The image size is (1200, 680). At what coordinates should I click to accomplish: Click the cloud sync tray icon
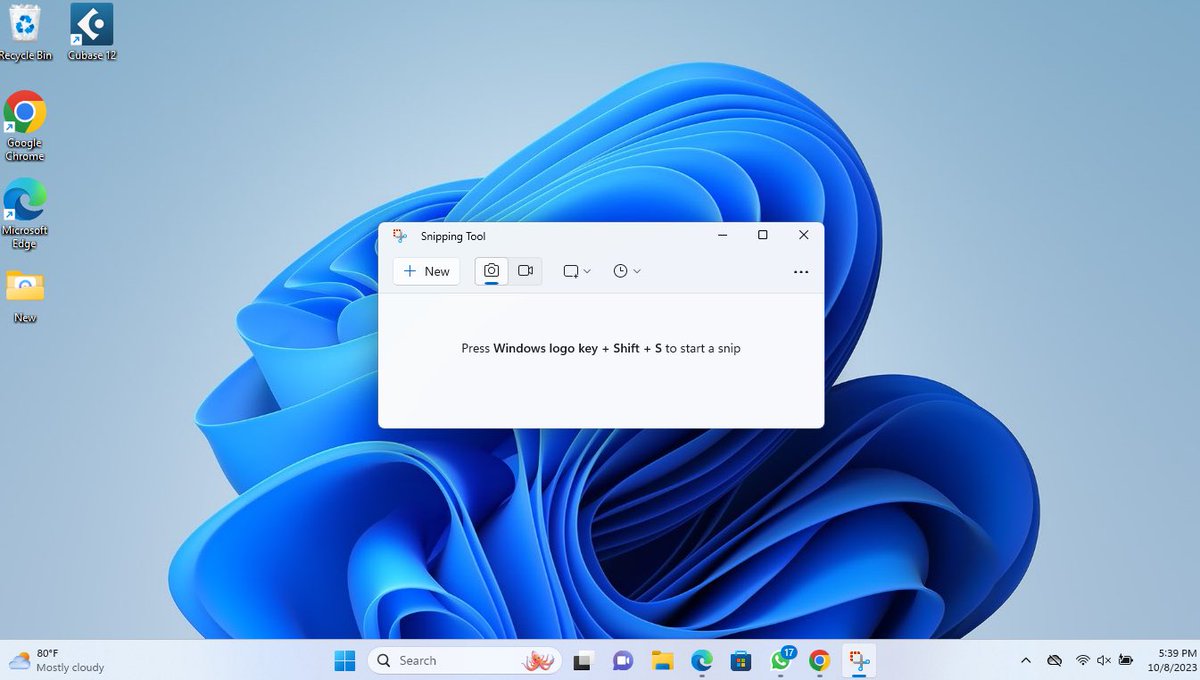click(x=1054, y=660)
